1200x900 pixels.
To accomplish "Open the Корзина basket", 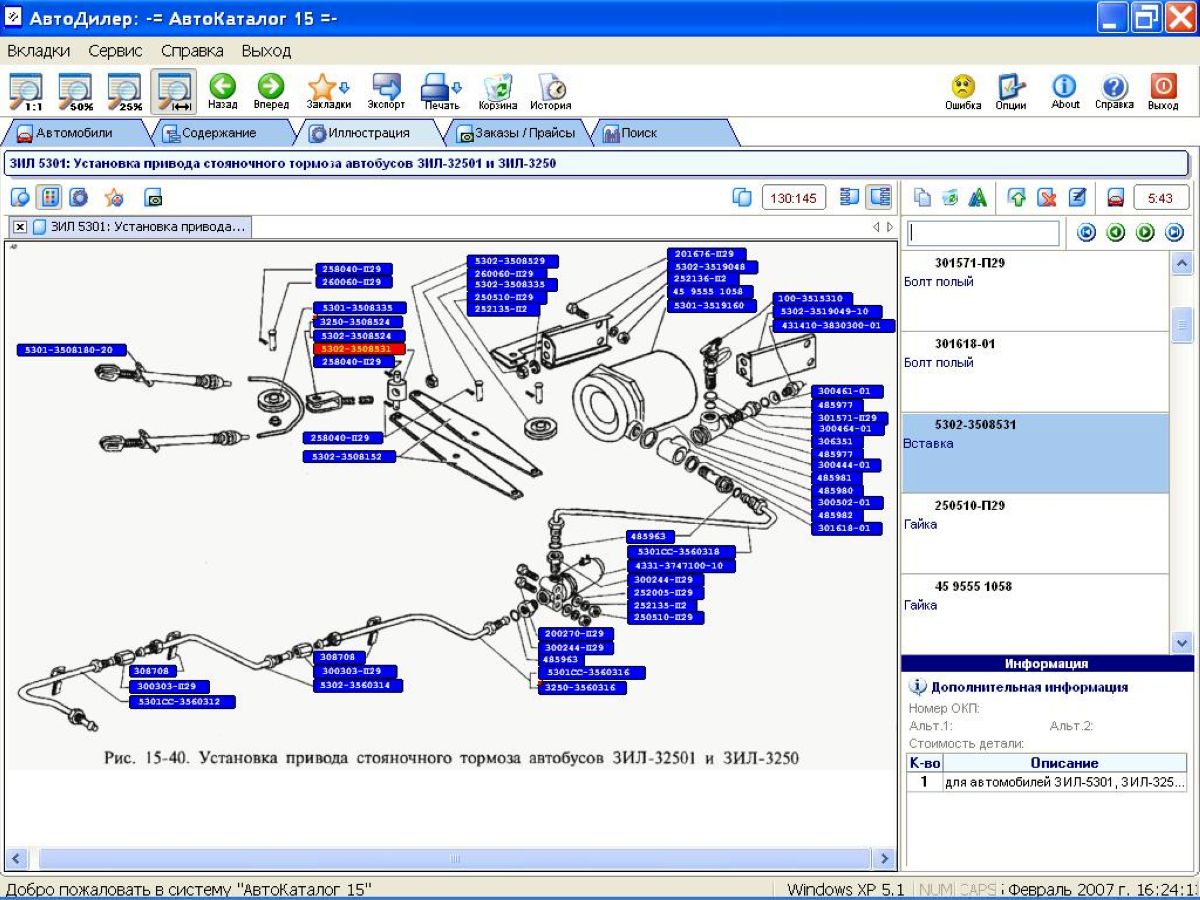I will [497, 91].
